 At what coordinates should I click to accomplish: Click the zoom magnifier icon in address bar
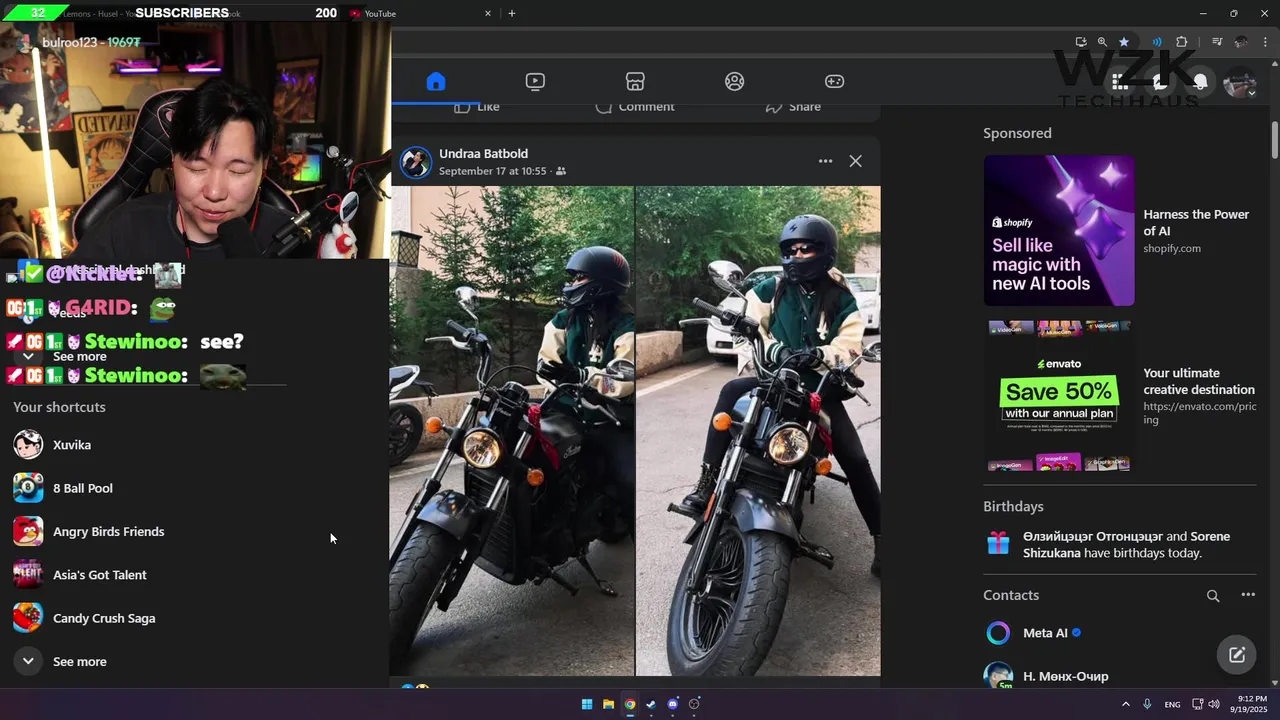pyautogui.click(x=1102, y=42)
